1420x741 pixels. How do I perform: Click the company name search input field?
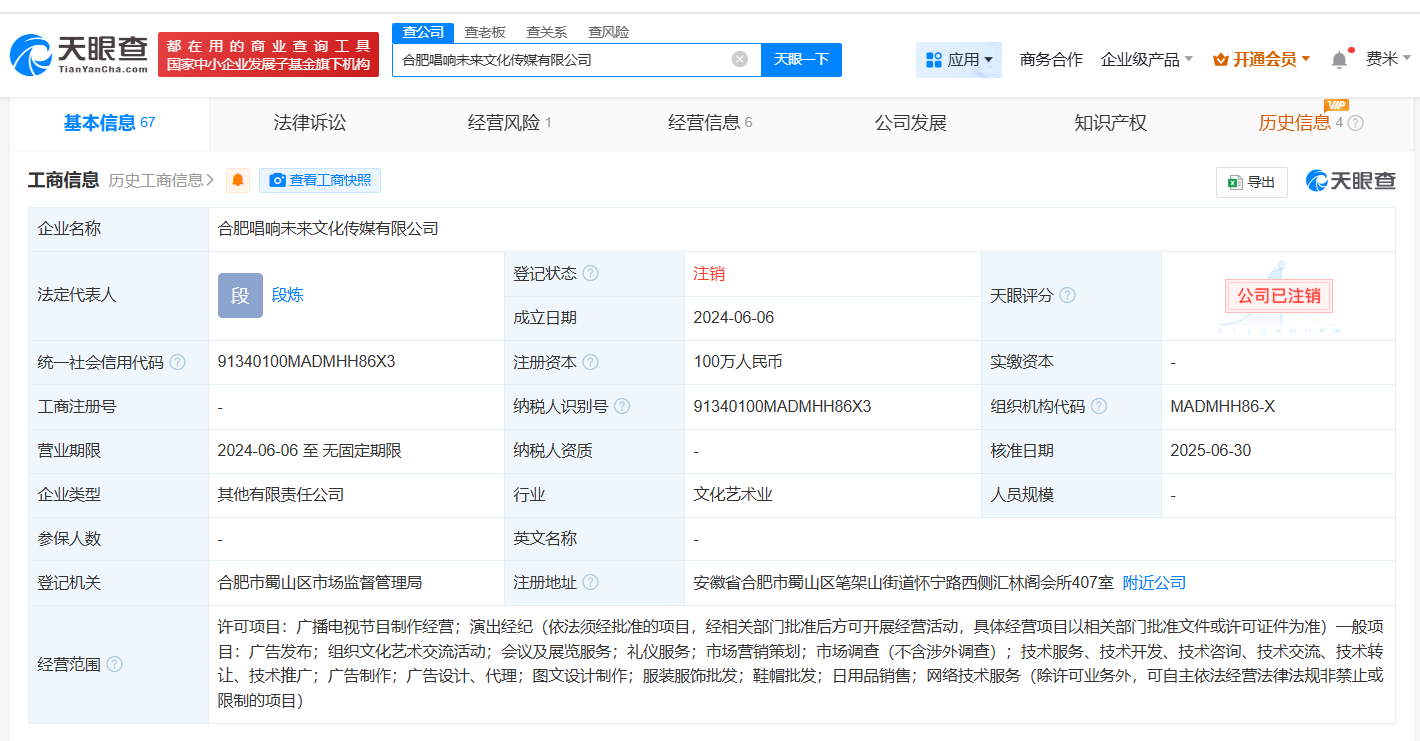coord(560,60)
